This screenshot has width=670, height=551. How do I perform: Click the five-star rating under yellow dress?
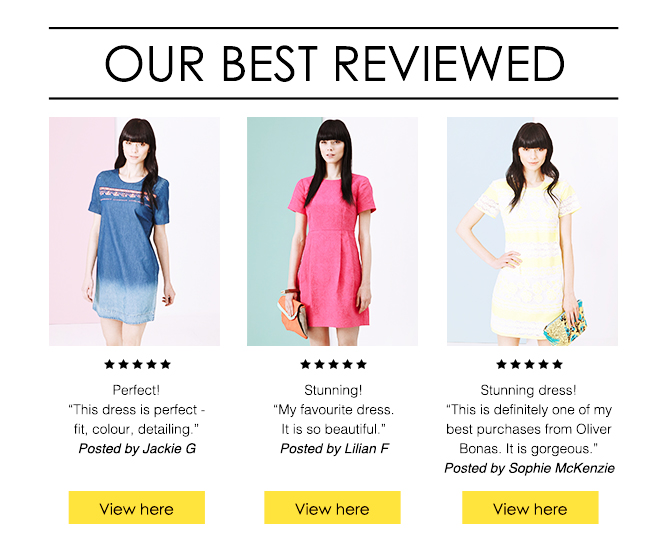click(x=529, y=364)
